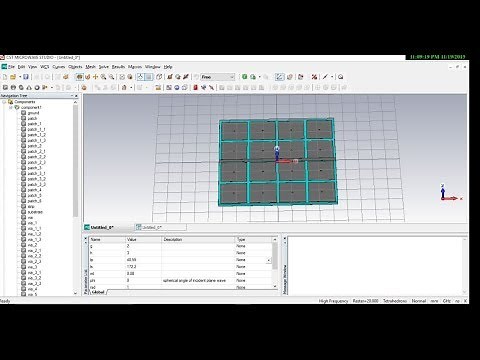Click the second magnifier zoom icon
Image resolution: width=480 pixels, height=360 pixels.
tap(112, 77)
